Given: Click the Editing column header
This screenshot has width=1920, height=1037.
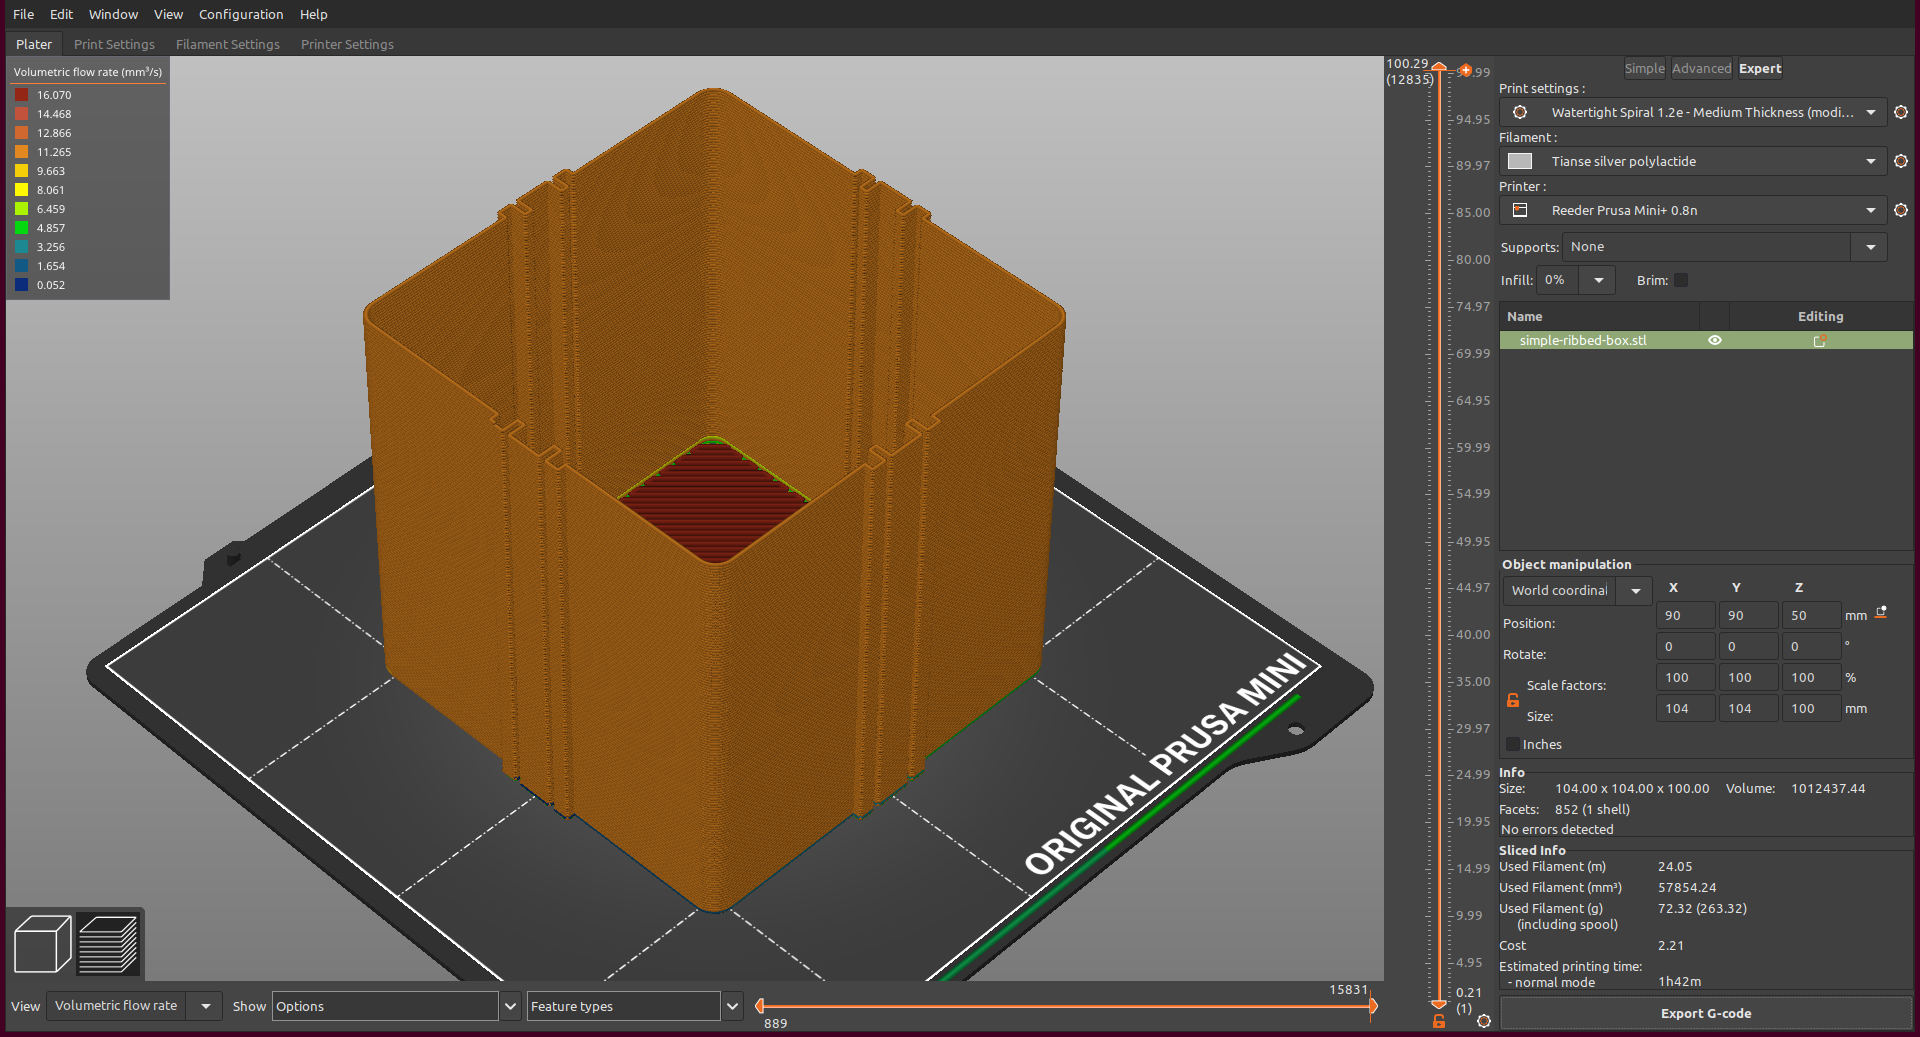Looking at the screenshot, I should pyautogui.click(x=1820, y=316).
